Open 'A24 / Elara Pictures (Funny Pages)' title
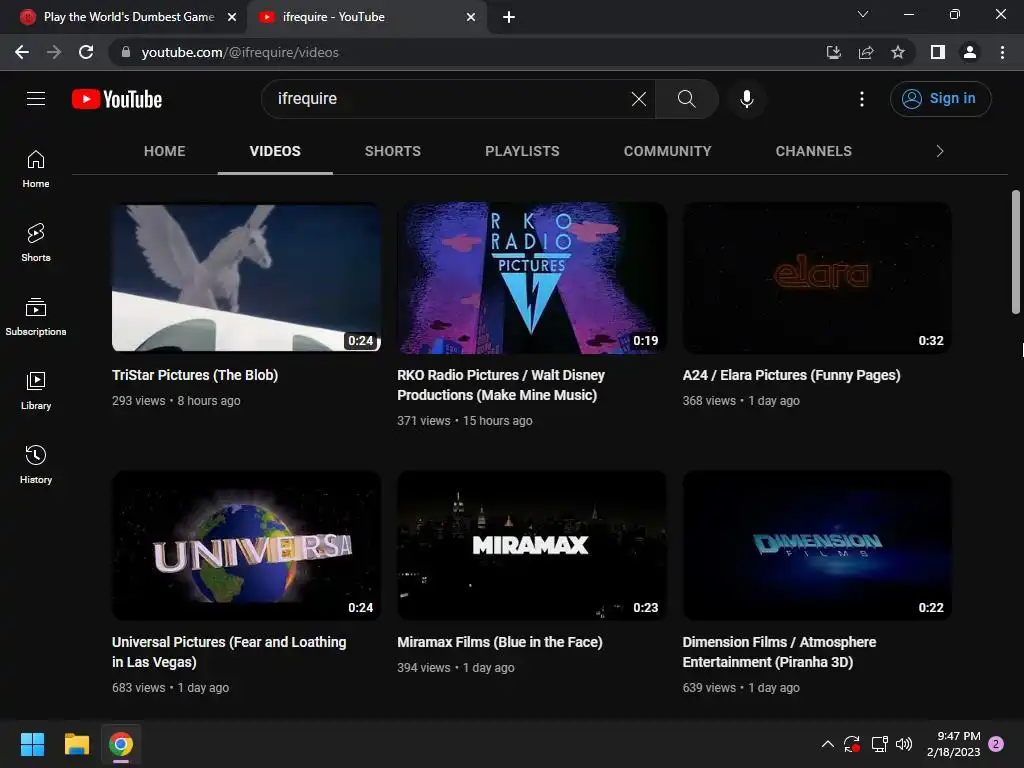 click(792, 375)
